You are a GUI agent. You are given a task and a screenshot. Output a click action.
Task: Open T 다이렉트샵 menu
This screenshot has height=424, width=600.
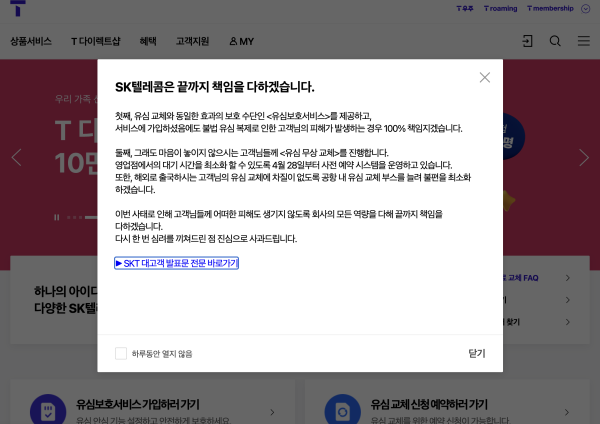click(x=96, y=41)
